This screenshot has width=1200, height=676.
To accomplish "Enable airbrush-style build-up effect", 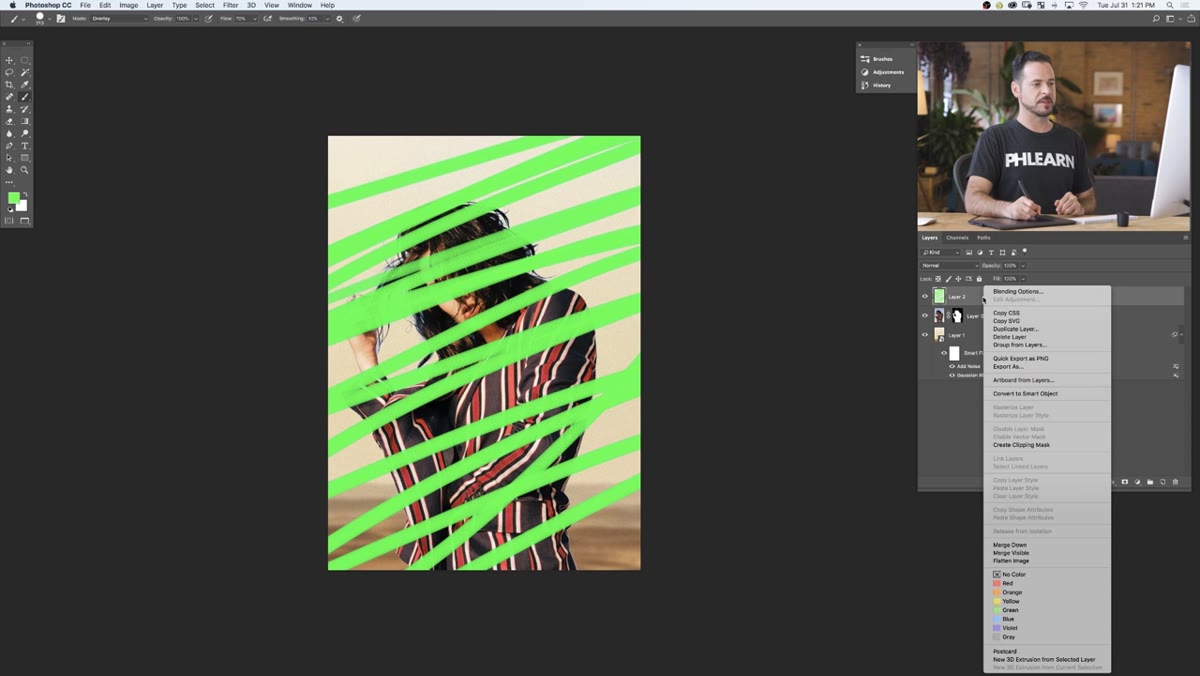I will coord(268,18).
